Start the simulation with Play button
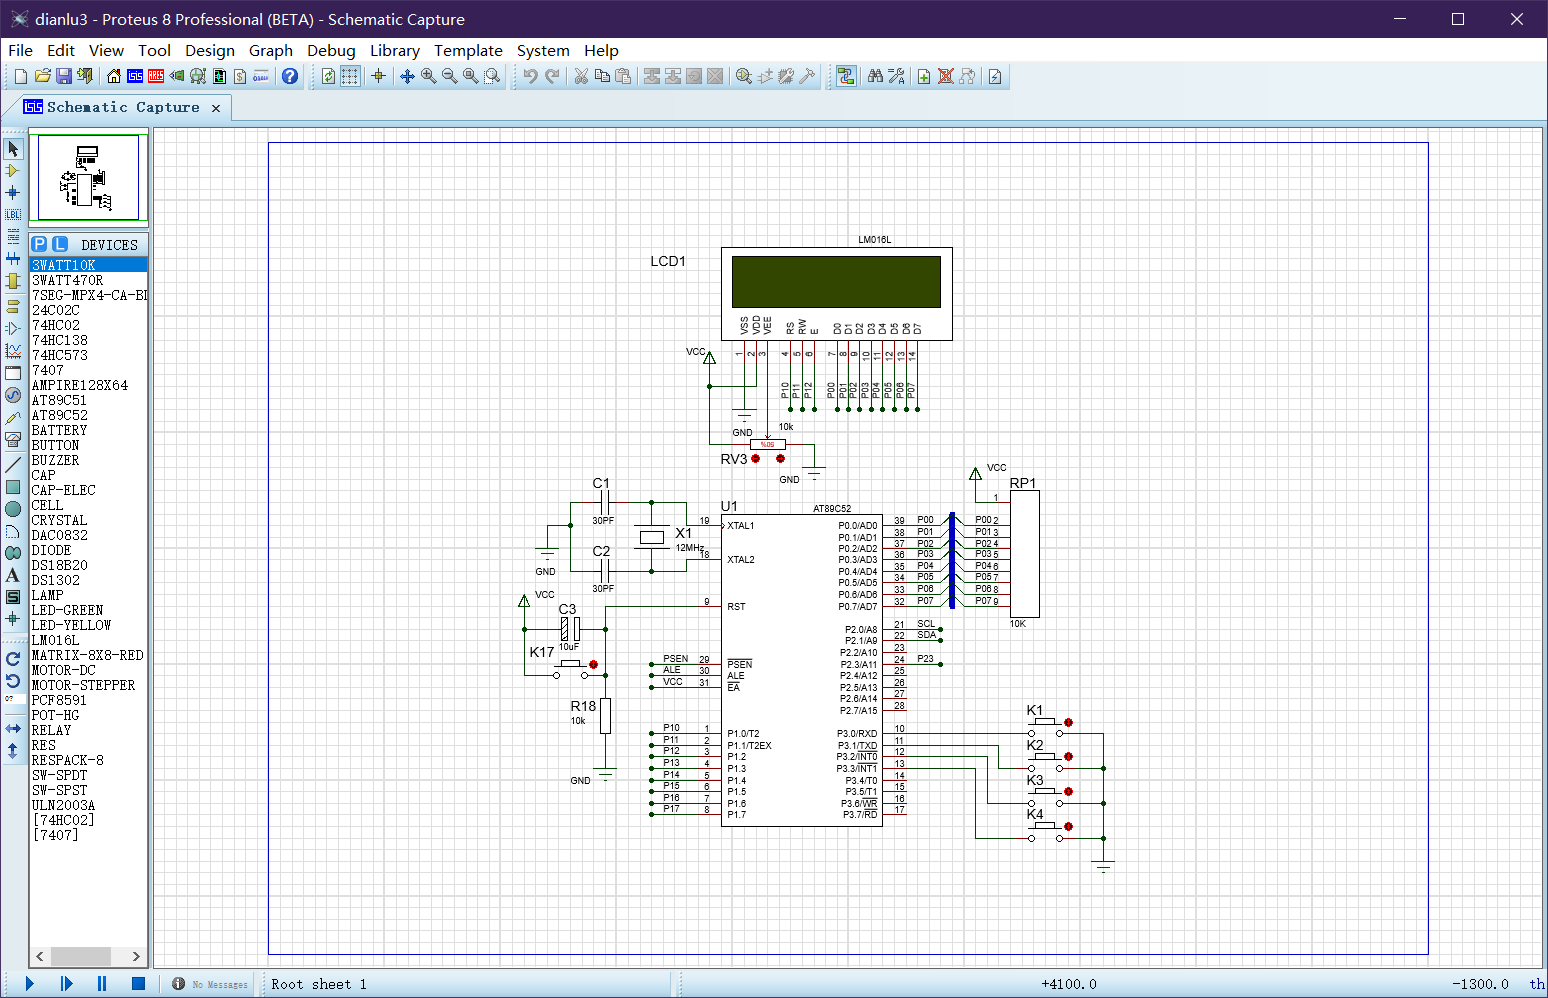The height and width of the screenshot is (998, 1548). pos(29,984)
